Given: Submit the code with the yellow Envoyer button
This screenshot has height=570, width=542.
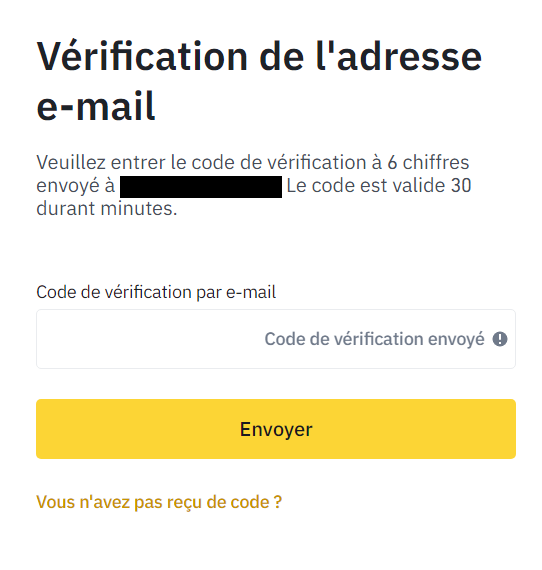Looking at the screenshot, I should [x=276, y=429].
